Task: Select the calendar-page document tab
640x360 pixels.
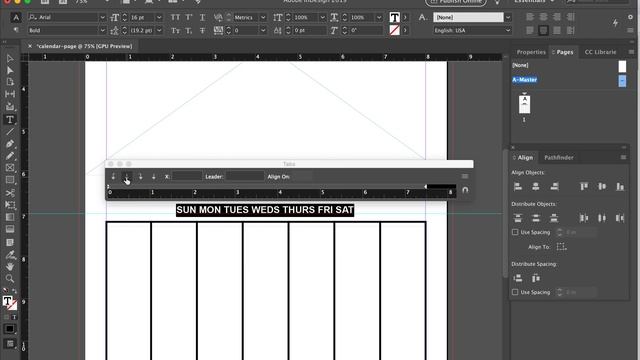Action: tap(84, 46)
